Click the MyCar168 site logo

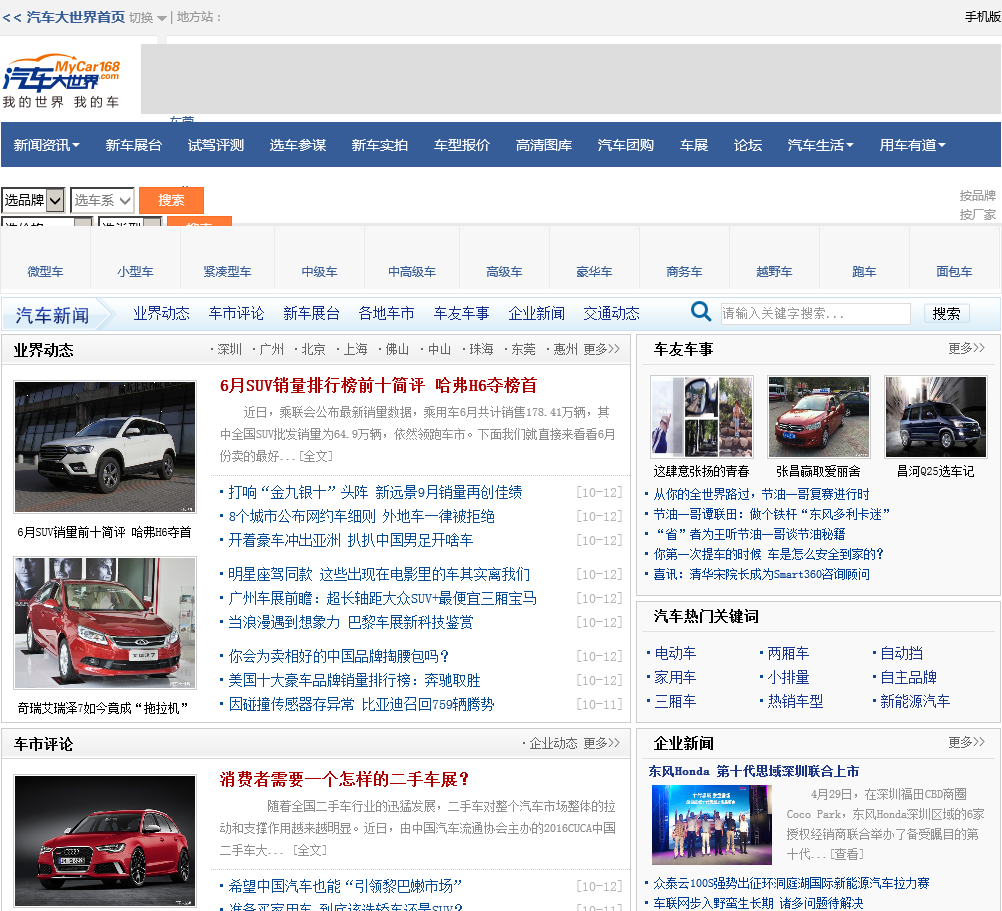coord(61,78)
